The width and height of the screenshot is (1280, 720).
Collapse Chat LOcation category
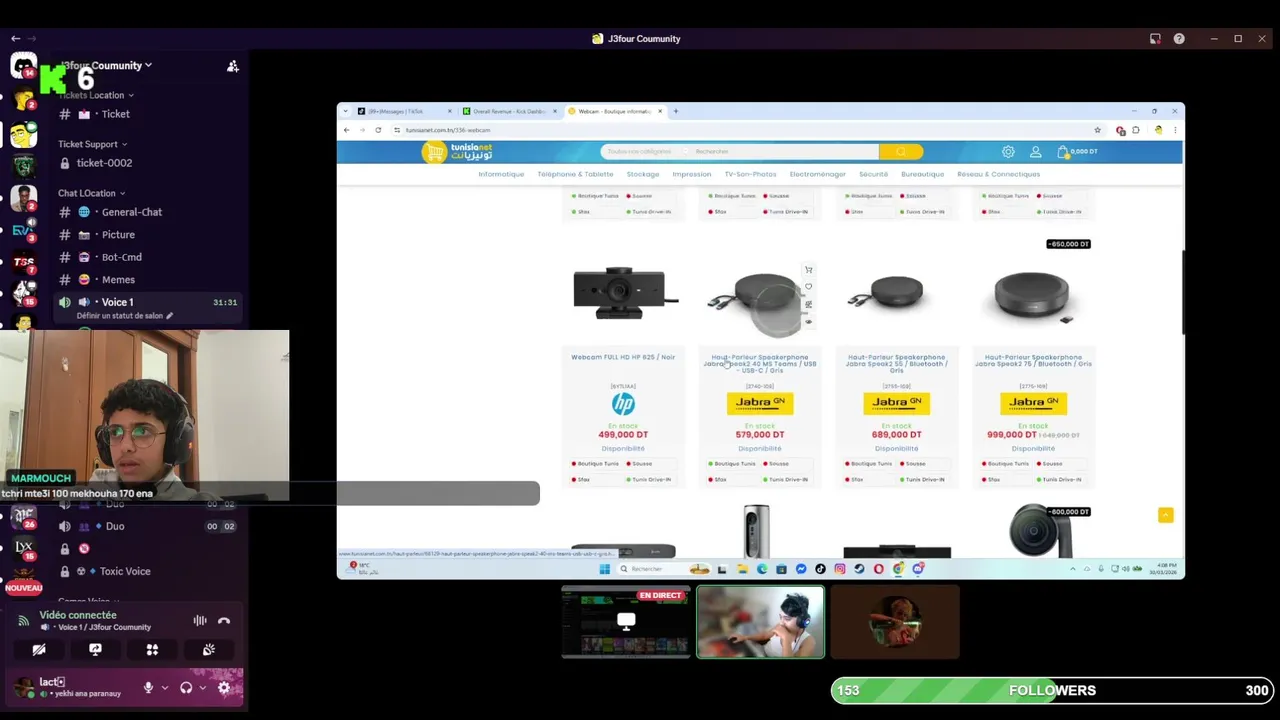(91, 193)
